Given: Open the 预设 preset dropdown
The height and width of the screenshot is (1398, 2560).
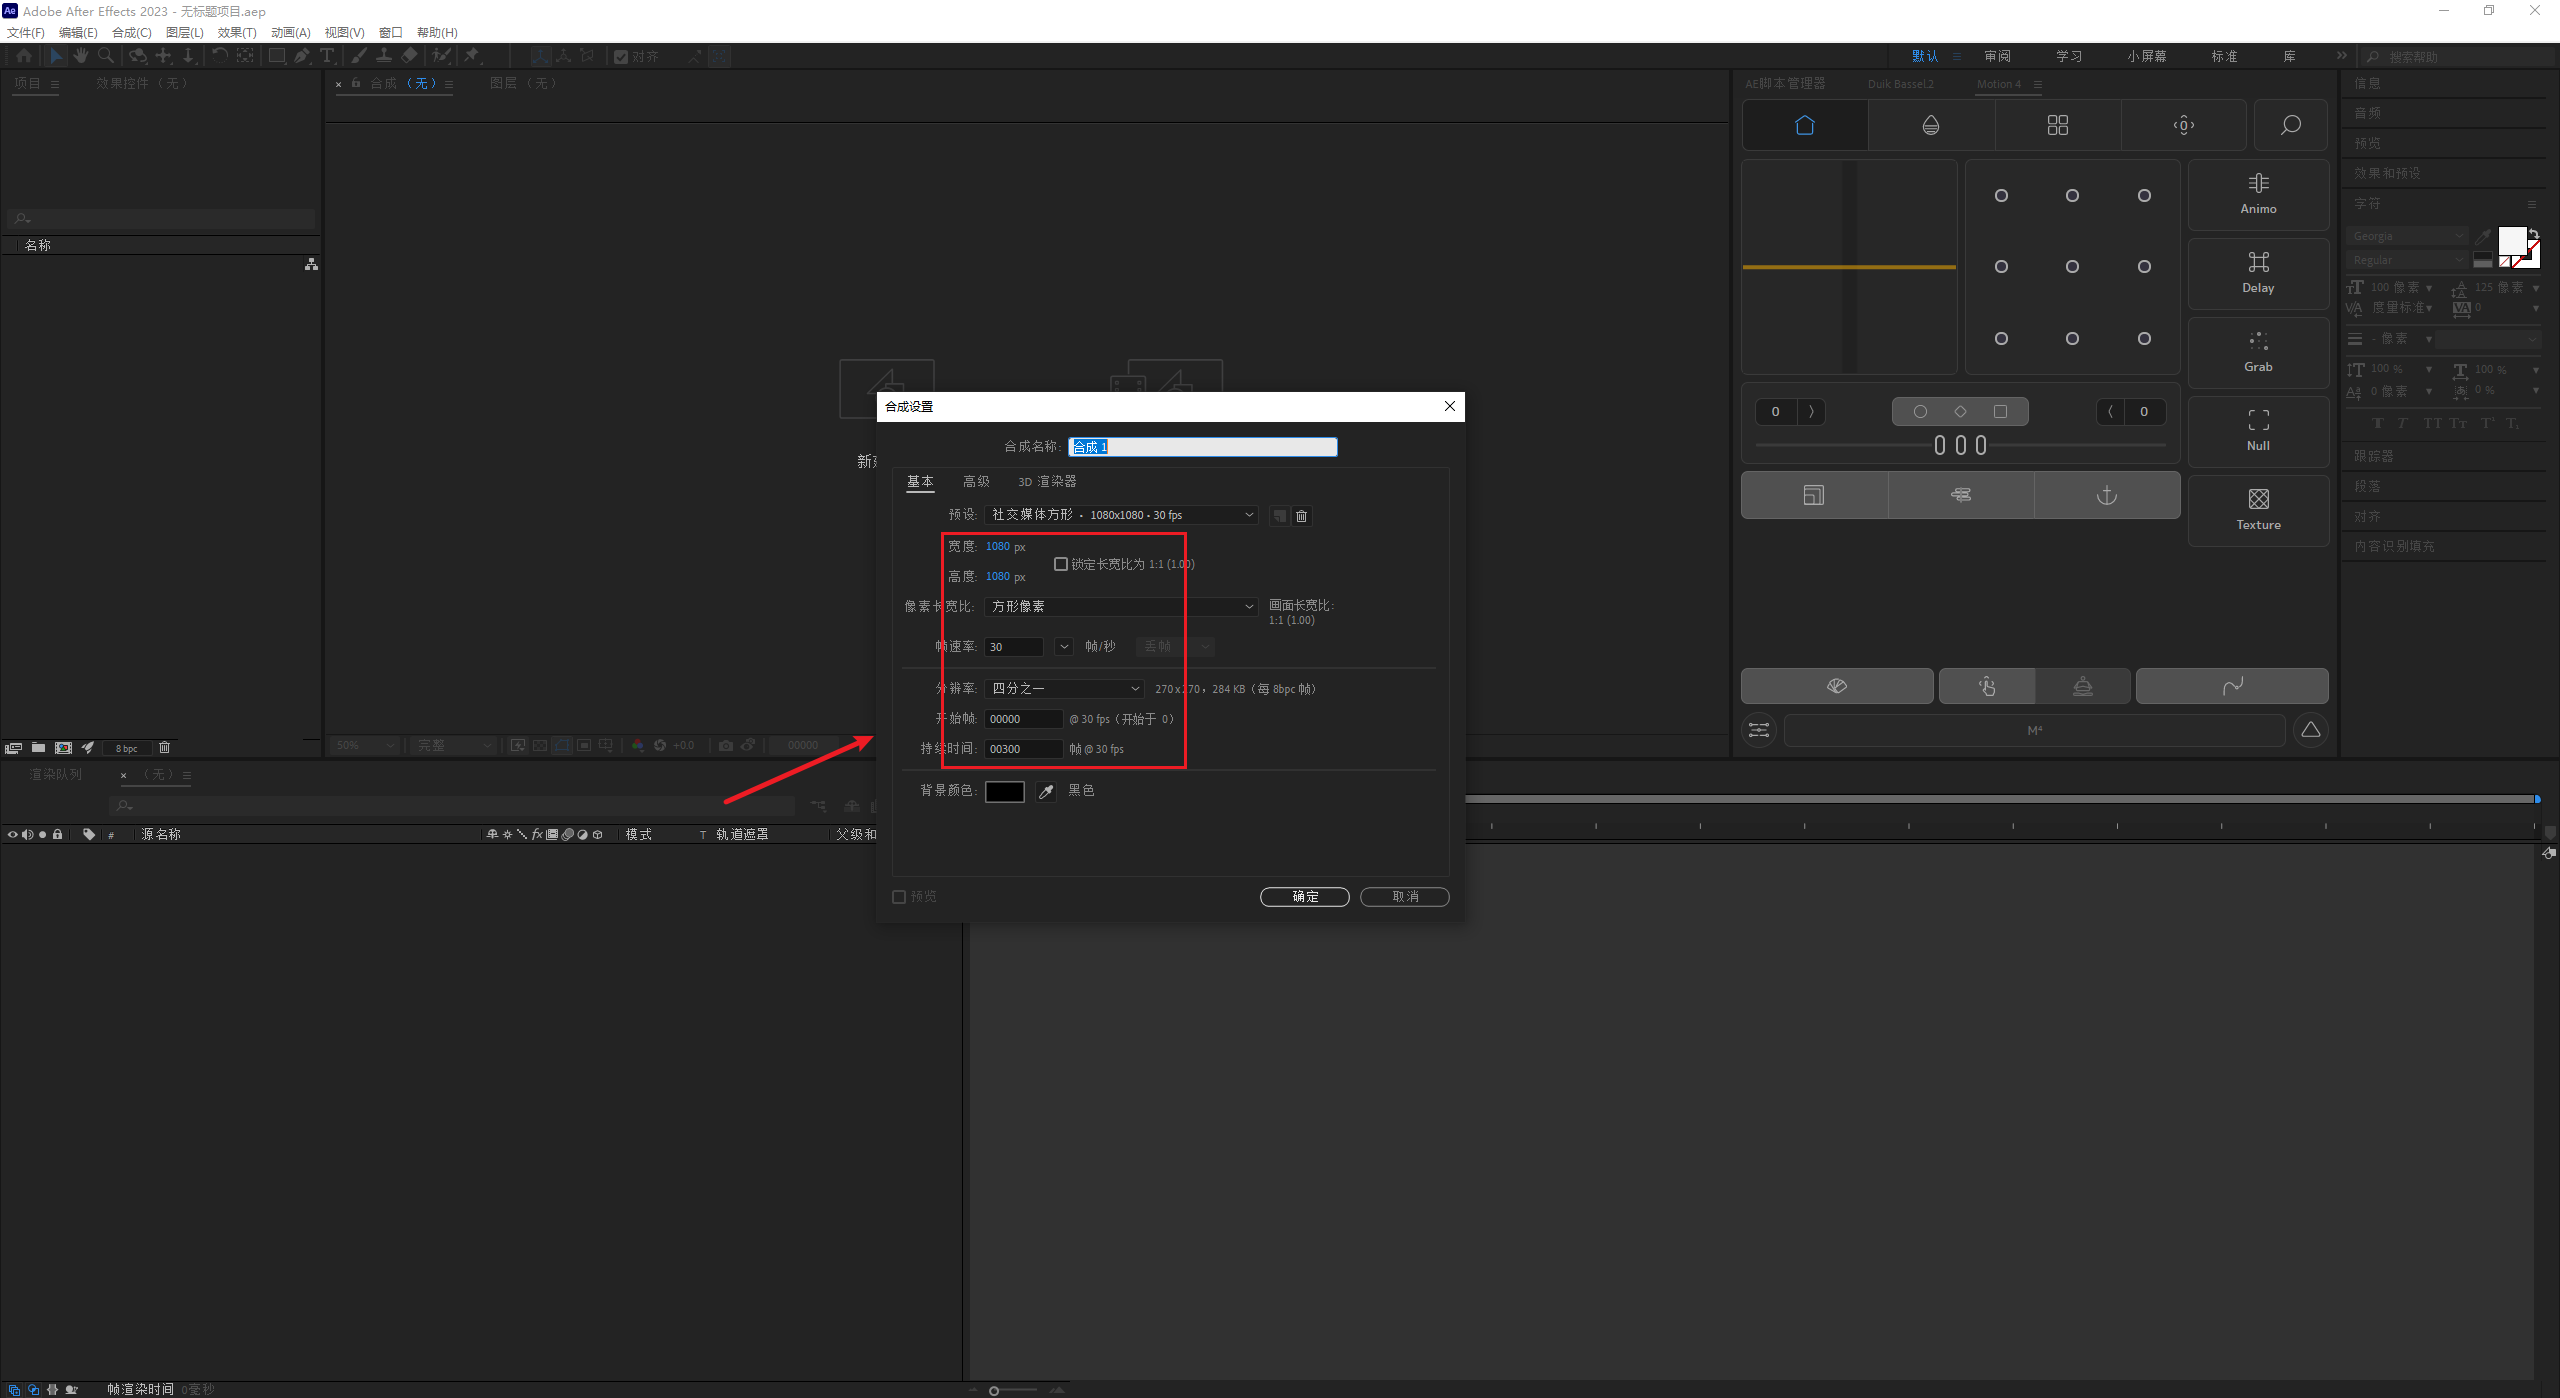Looking at the screenshot, I should coord(1121,515).
